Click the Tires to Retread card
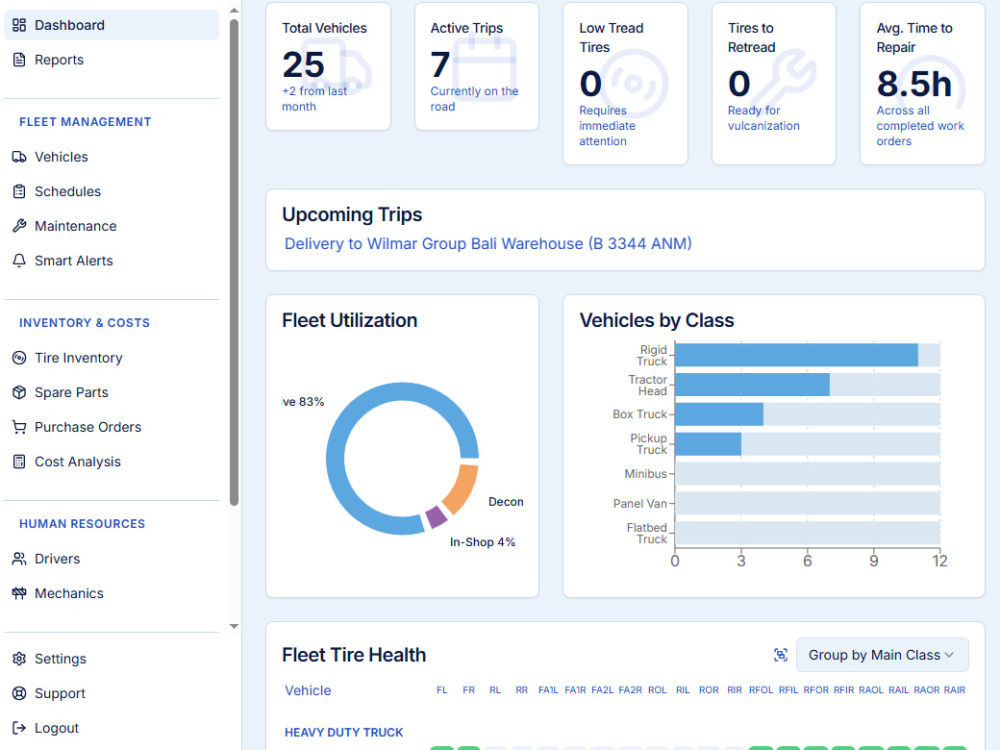 (774, 84)
